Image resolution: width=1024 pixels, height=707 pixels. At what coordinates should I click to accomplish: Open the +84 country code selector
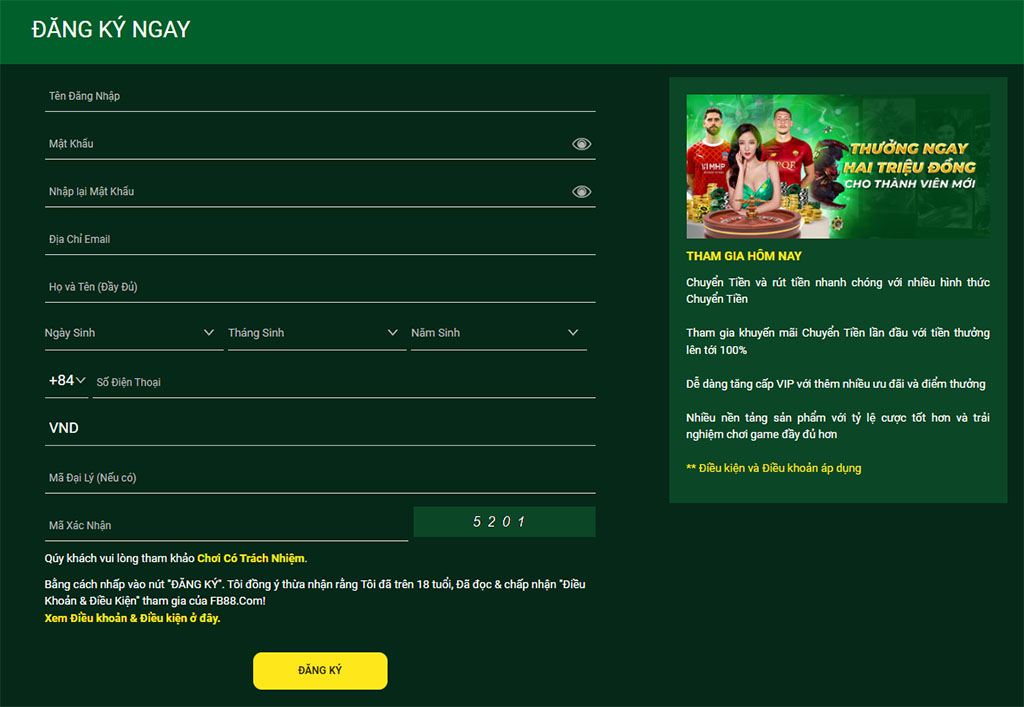(x=66, y=381)
